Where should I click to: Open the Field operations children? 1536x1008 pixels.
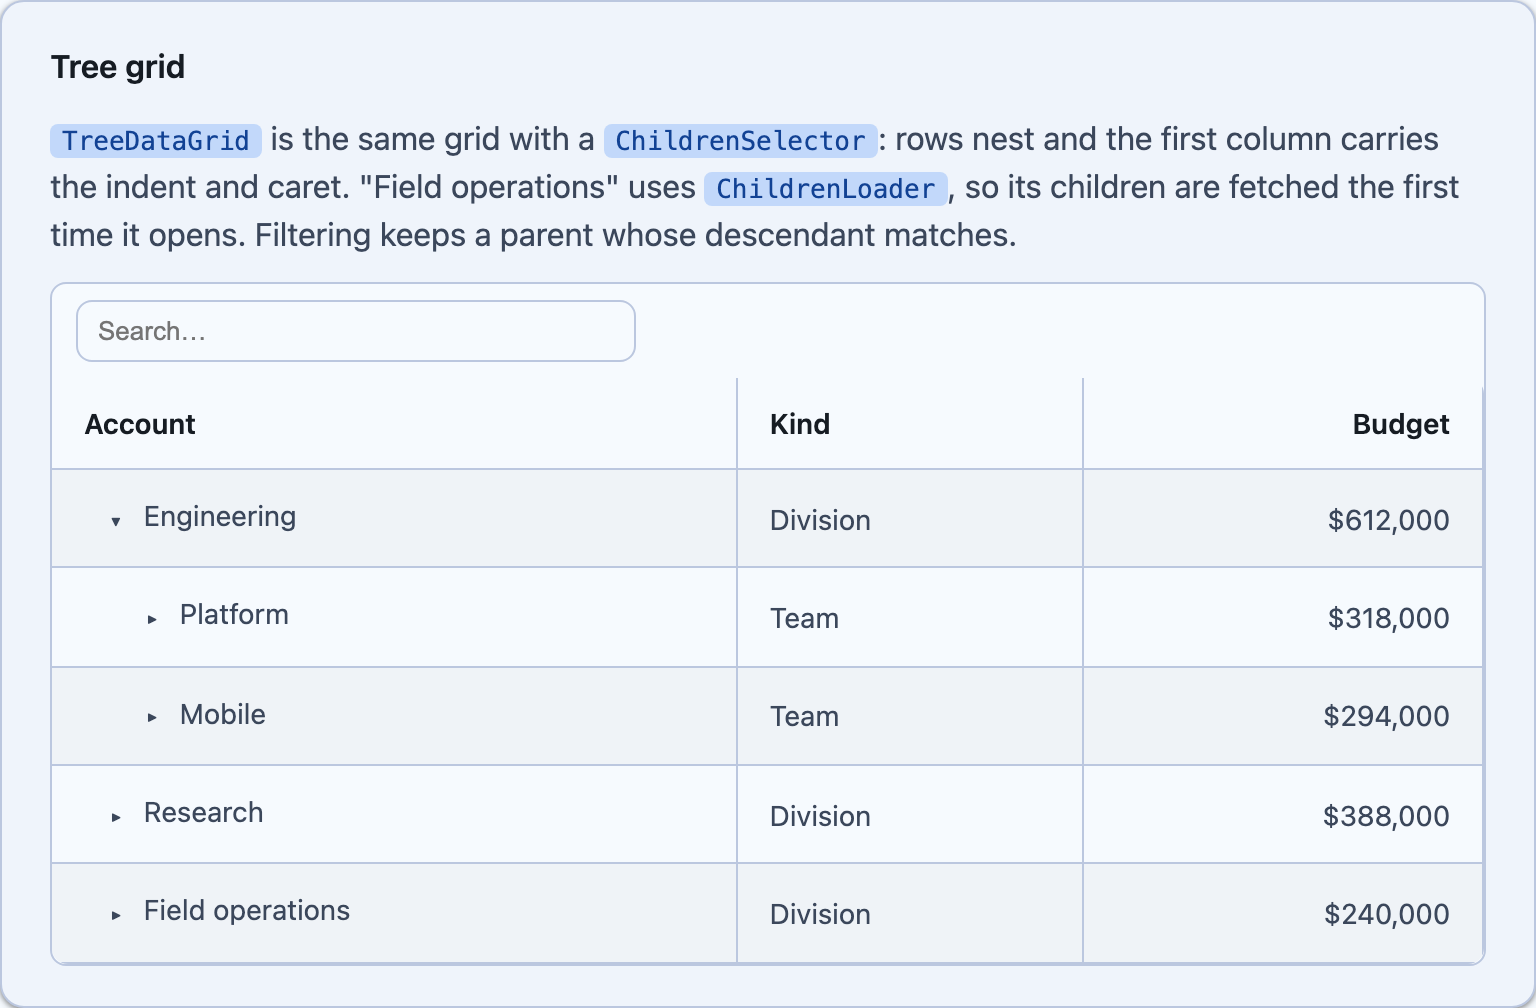116,915
